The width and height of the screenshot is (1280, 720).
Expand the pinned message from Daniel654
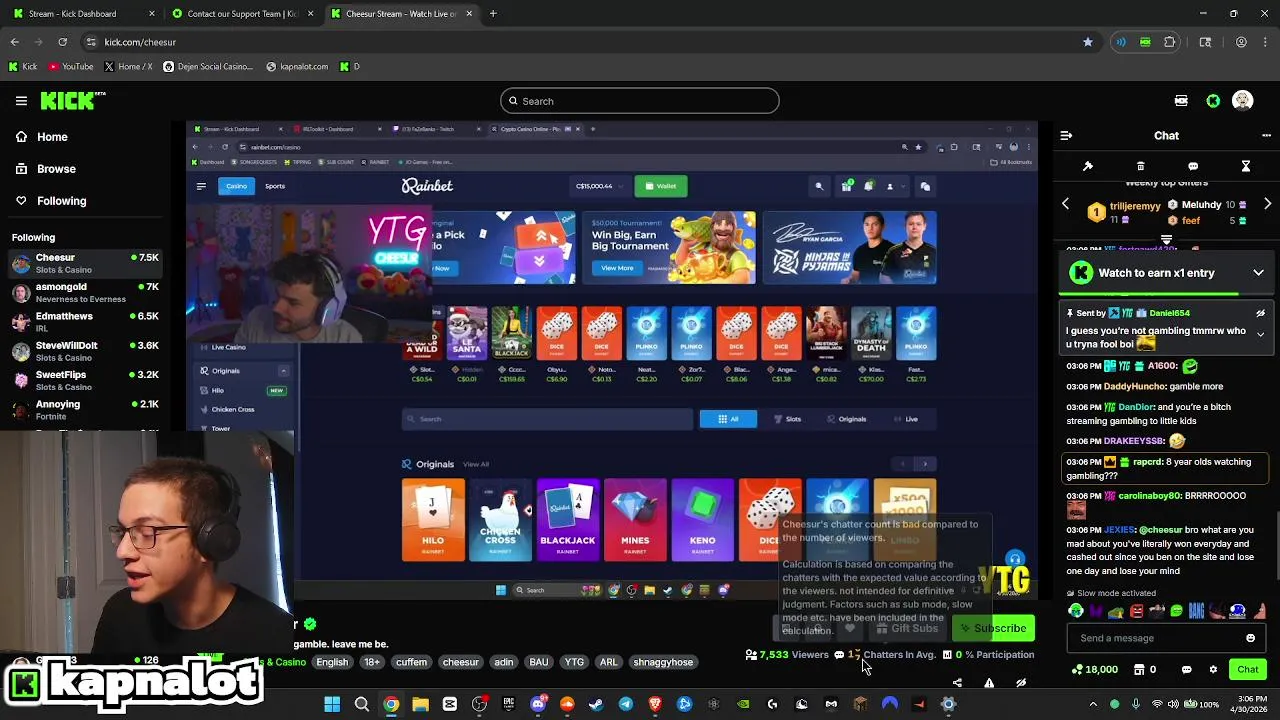1260,334
